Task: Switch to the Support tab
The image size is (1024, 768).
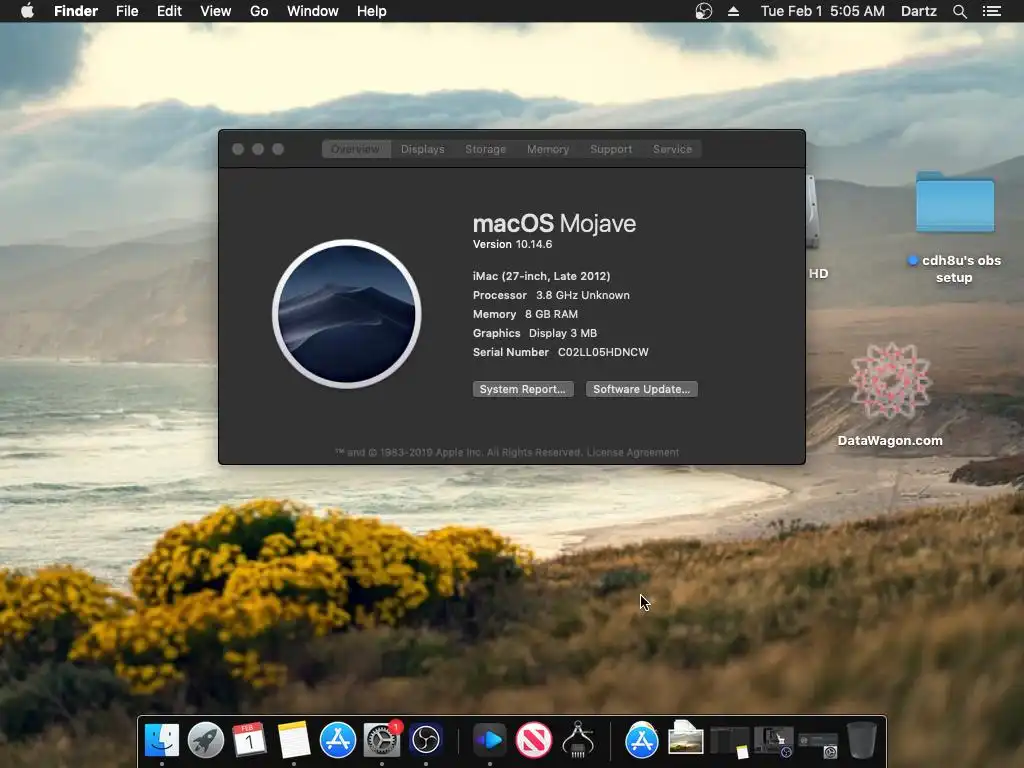Action: click(611, 149)
